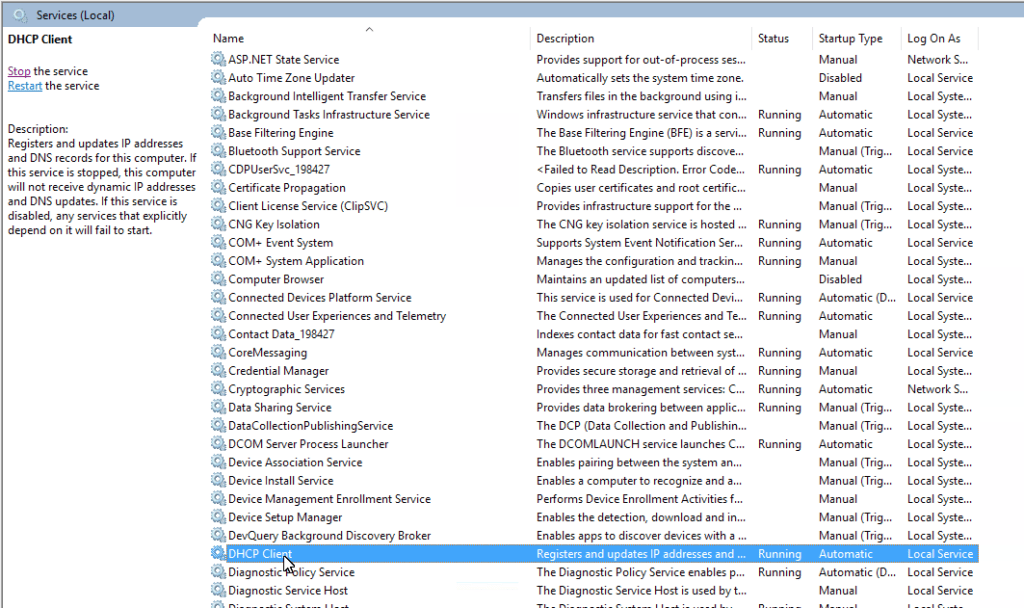Image resolution: width=1024 pixels, height=608 pixels.
Task: Click the Base Filtering Engine service icon
Action: point(218,132)
